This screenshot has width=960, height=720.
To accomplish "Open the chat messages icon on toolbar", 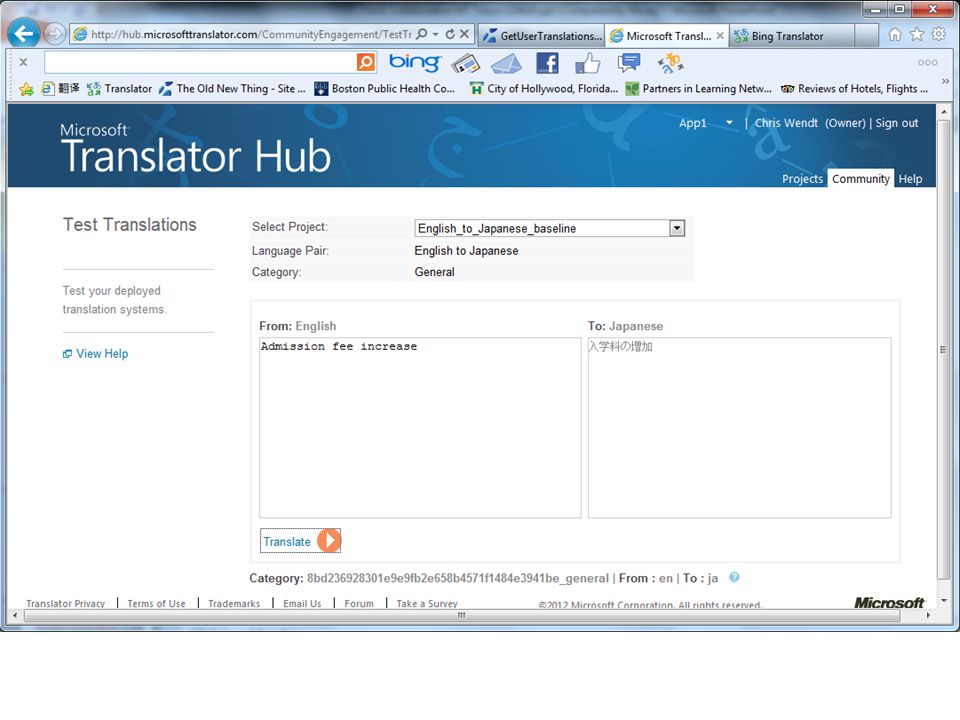I will 629,62.
